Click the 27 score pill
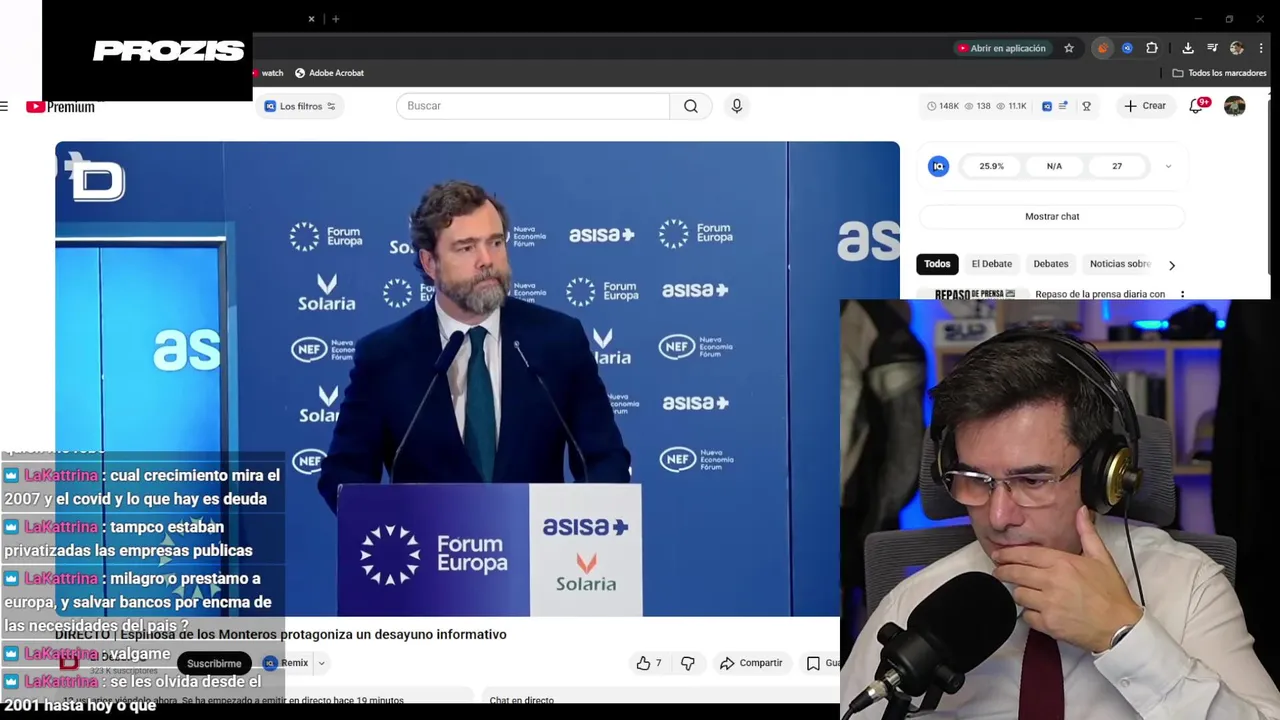 (1117, 166)
